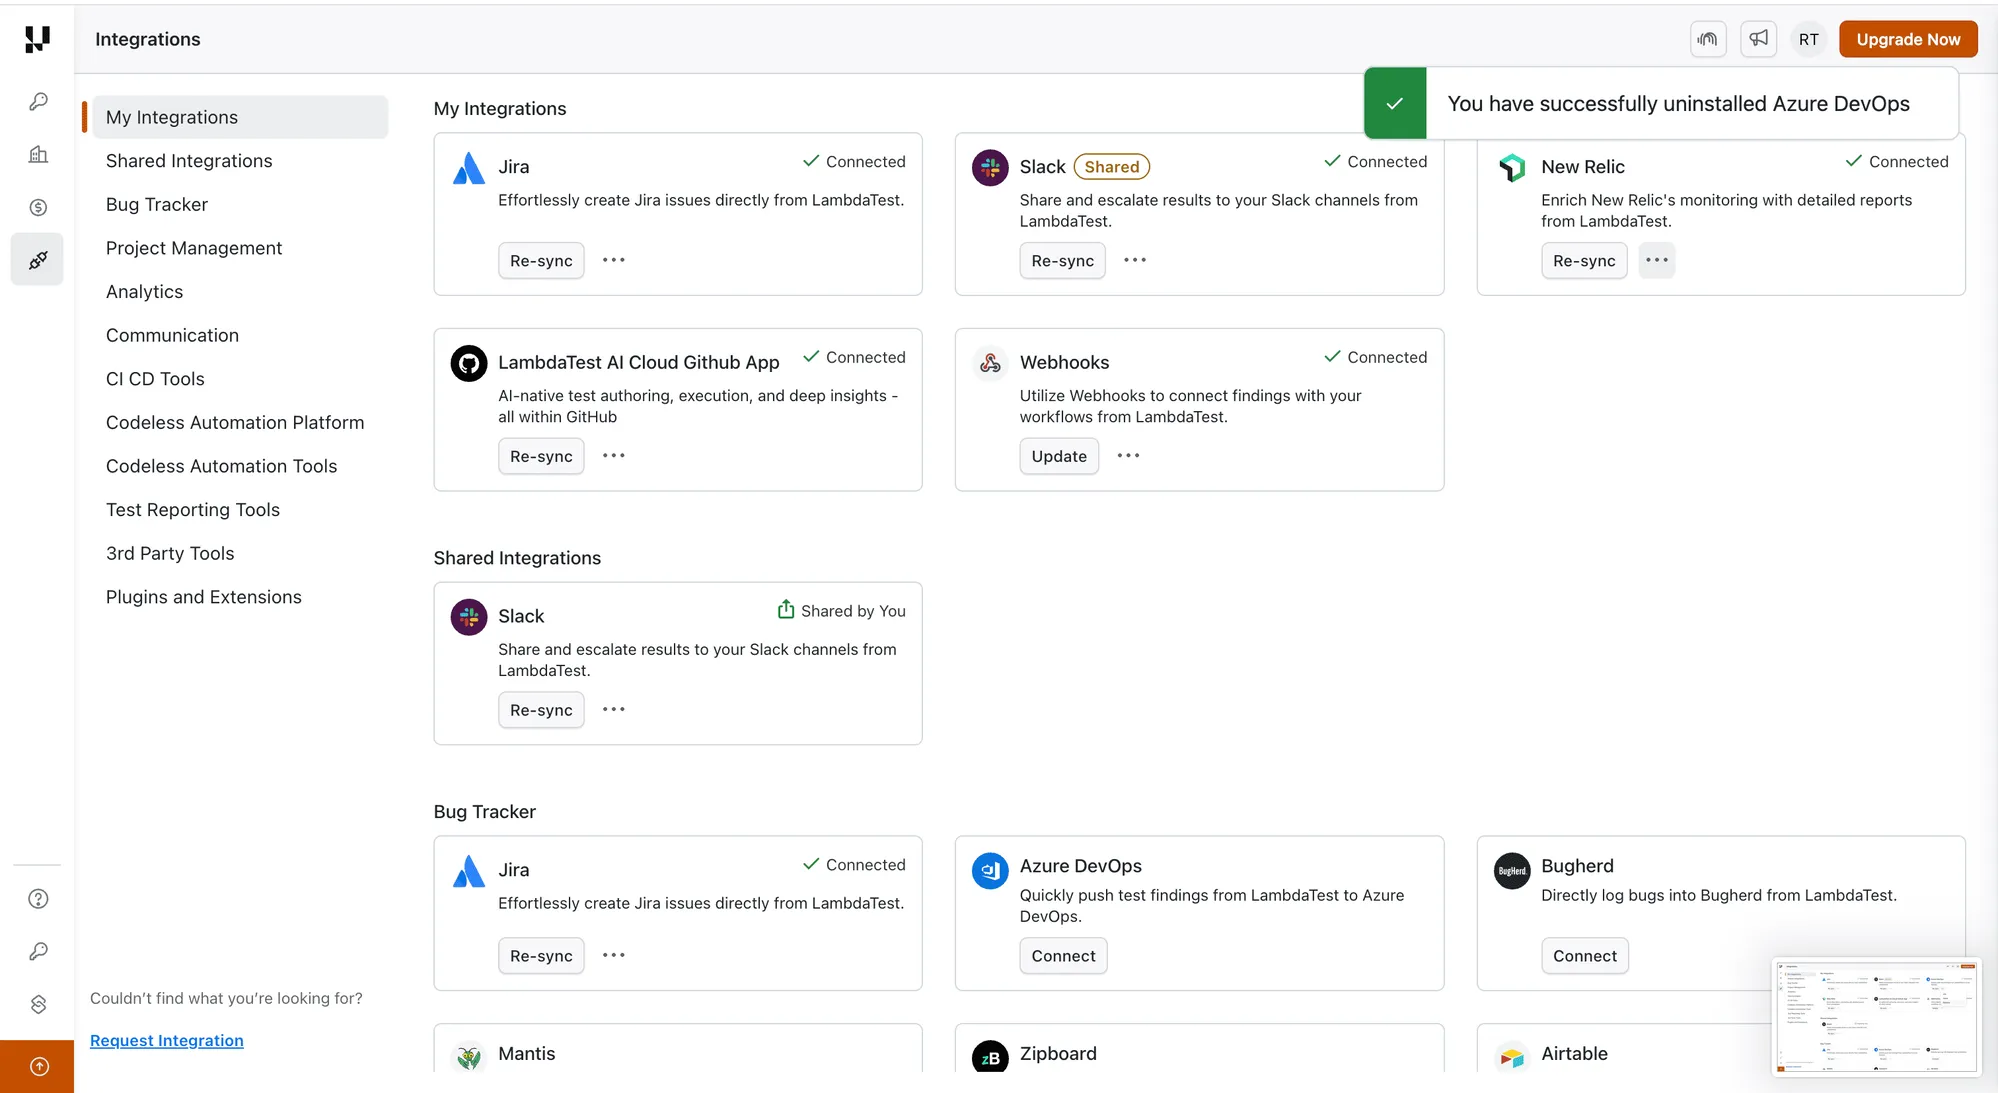Click the Azure DevOps uninstall success message

pos(1678,104)
